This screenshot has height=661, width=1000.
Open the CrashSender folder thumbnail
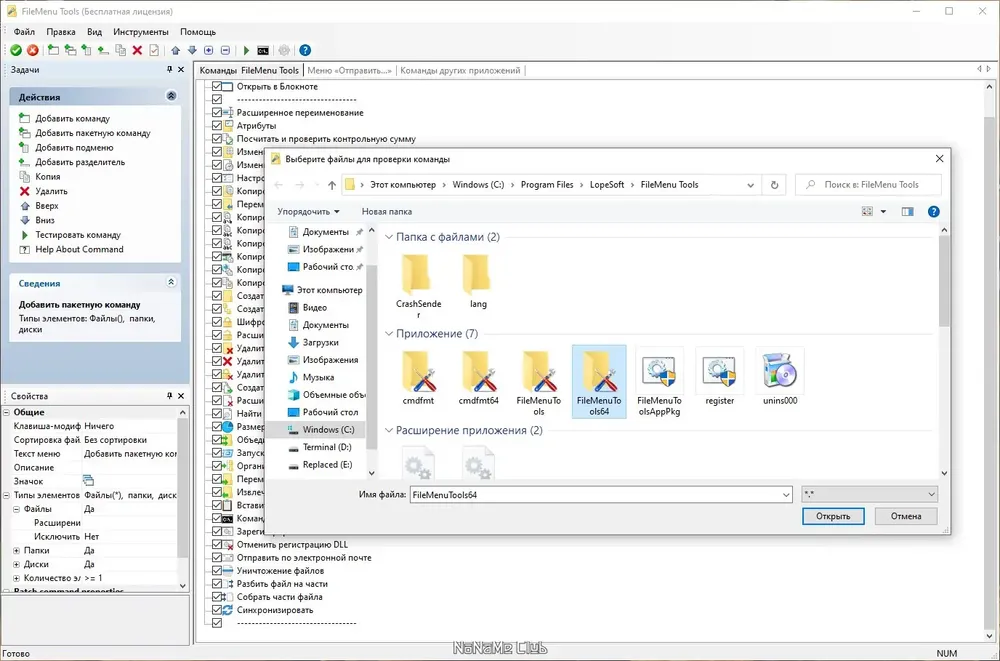[x=418, y=284]
